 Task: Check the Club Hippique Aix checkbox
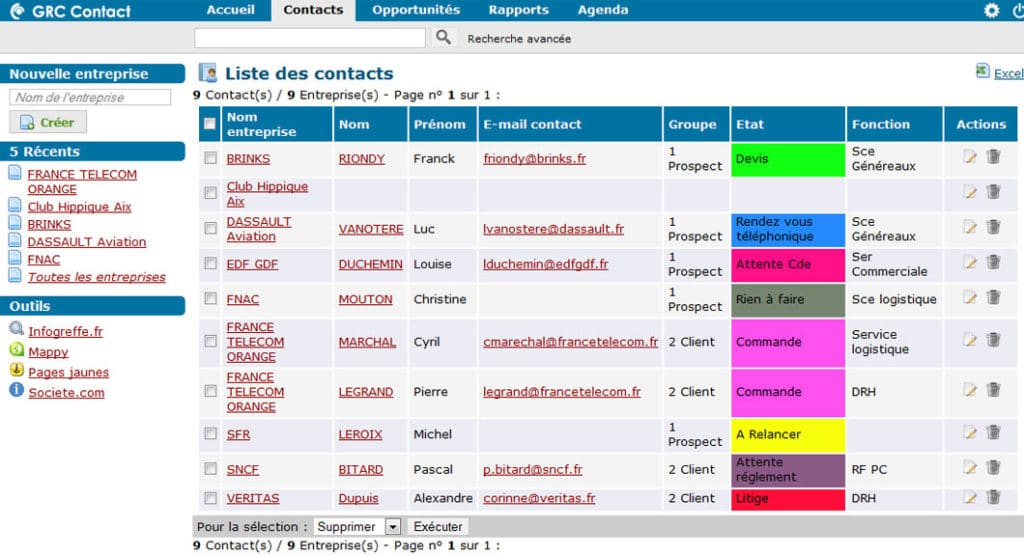pos(210,193)
